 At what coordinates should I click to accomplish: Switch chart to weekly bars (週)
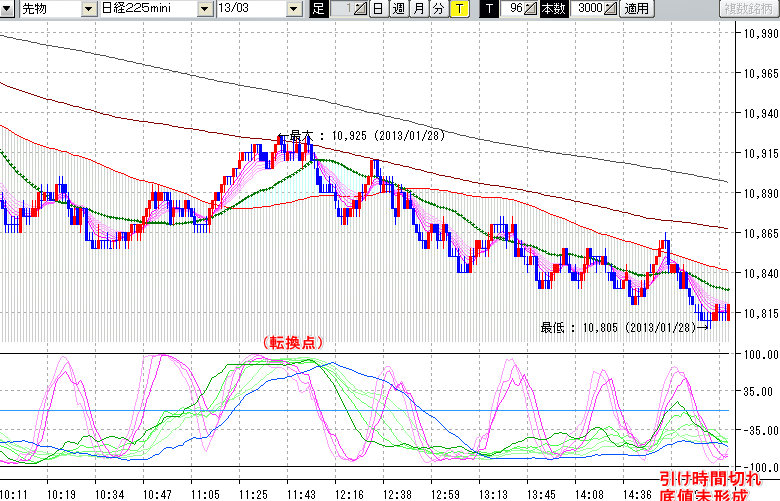pos(398,9)
